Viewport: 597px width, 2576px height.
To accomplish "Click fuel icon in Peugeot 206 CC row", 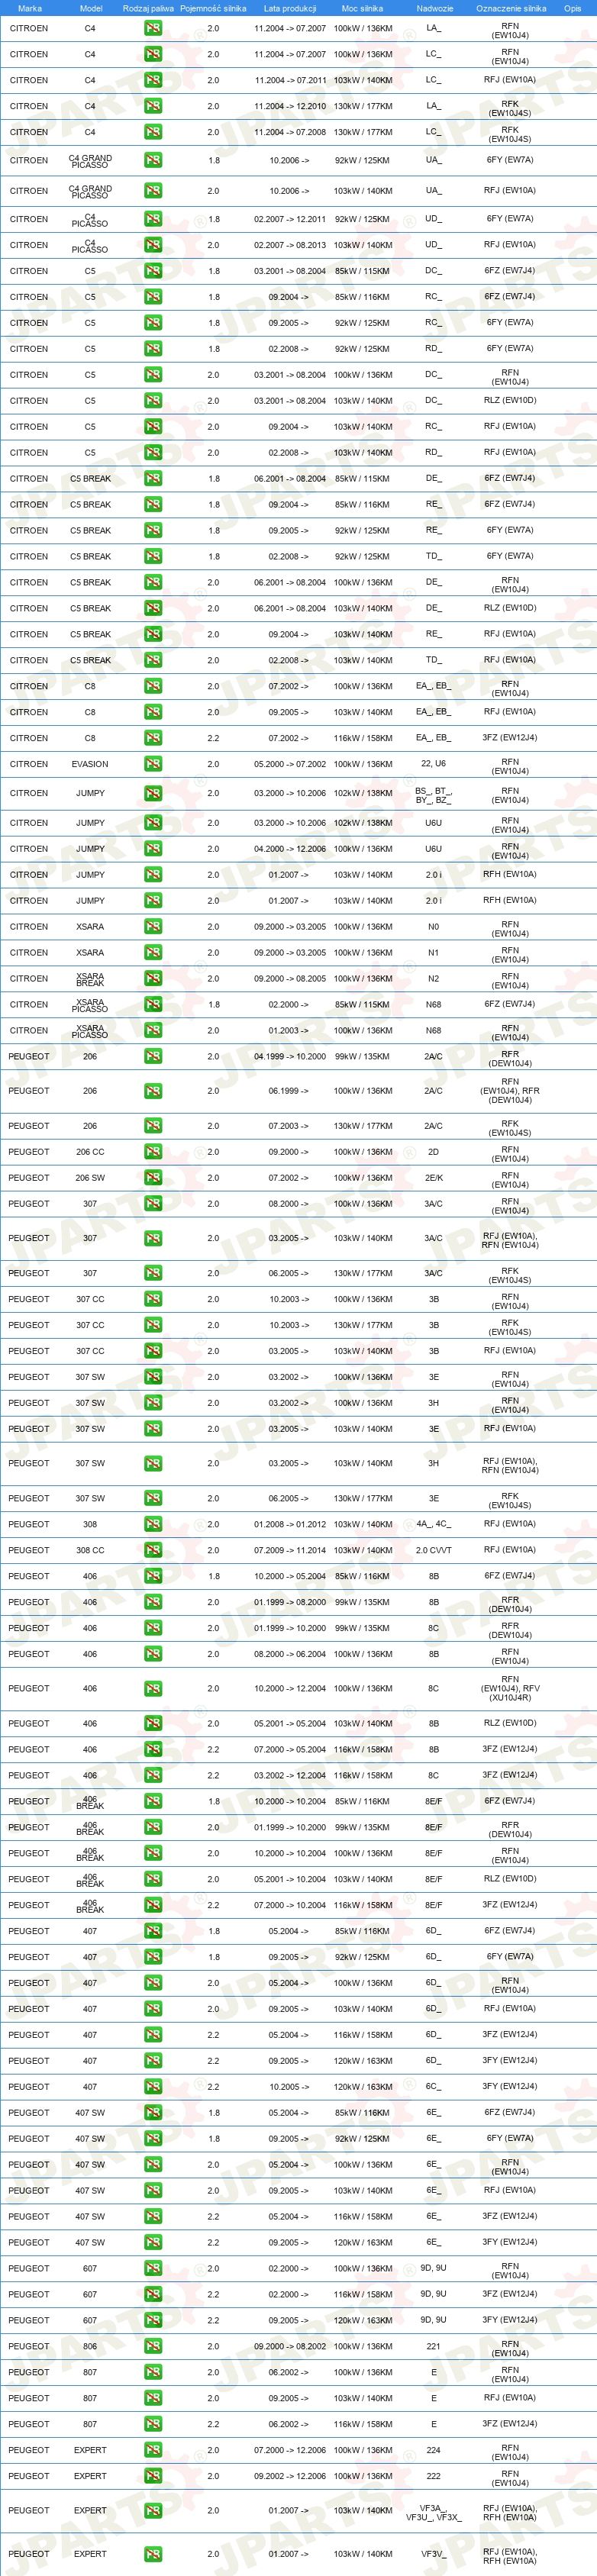I will 153,1152.
